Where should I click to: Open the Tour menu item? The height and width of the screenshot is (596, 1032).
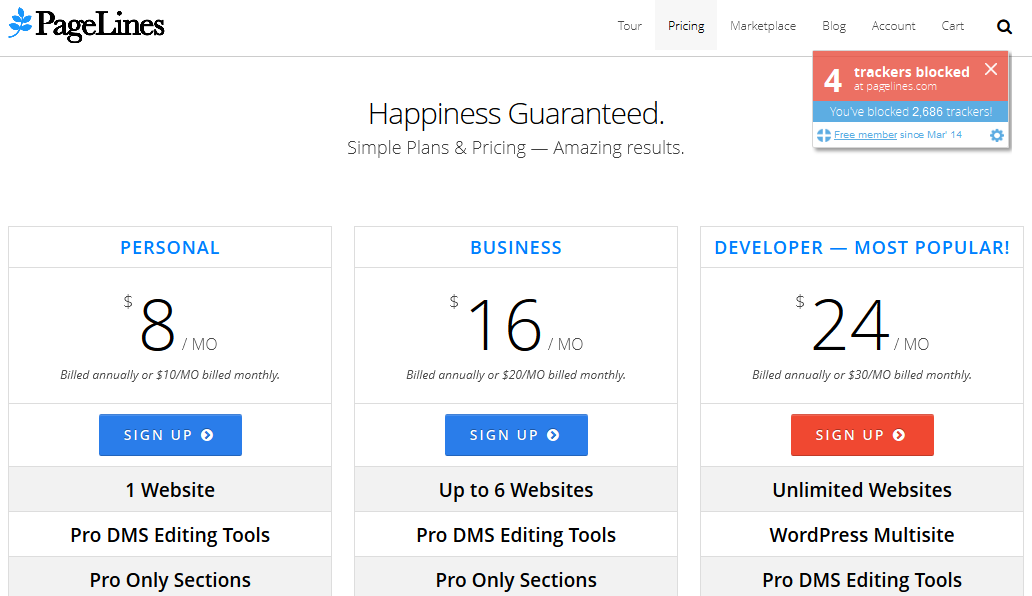(x=629, y=26)
